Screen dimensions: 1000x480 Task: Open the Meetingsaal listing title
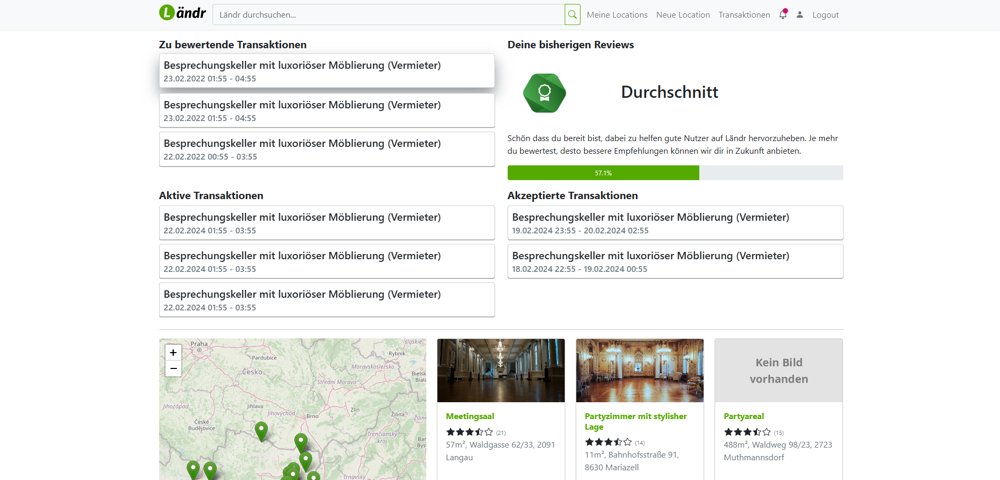tap(470, 416)
